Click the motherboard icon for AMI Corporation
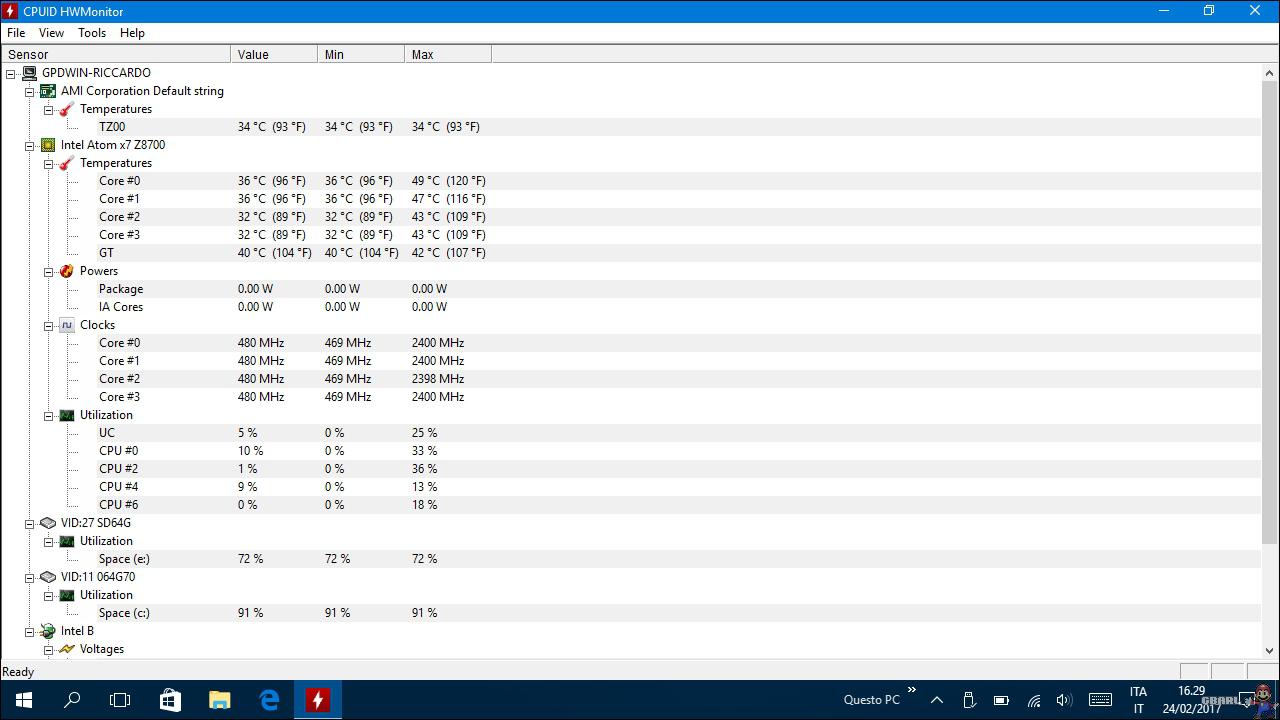This screenshot has width=1280, height=720. [47, 91]
